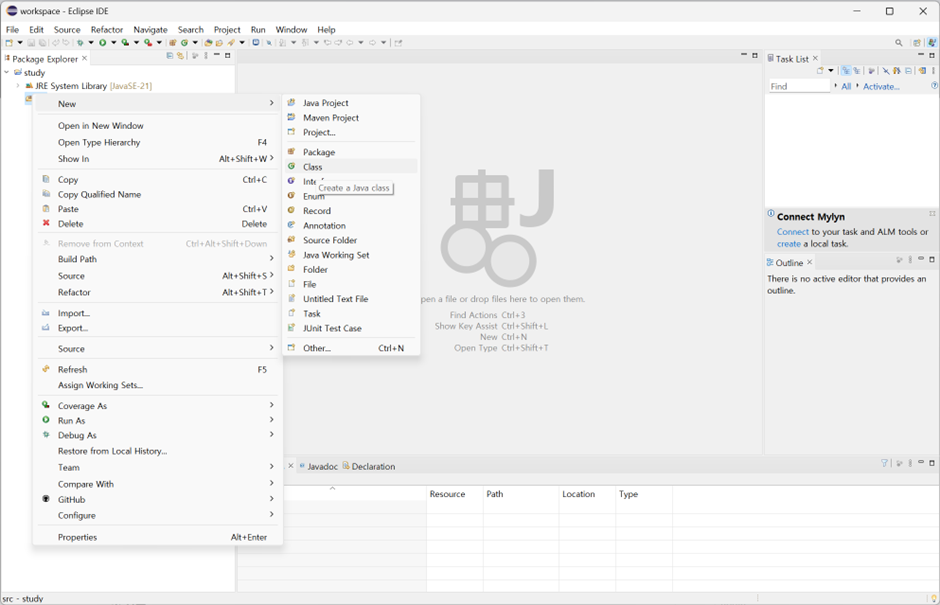Click the Copy icon in context menu
This screenshot has width=940, height=605.
click(x=46, y=179)
